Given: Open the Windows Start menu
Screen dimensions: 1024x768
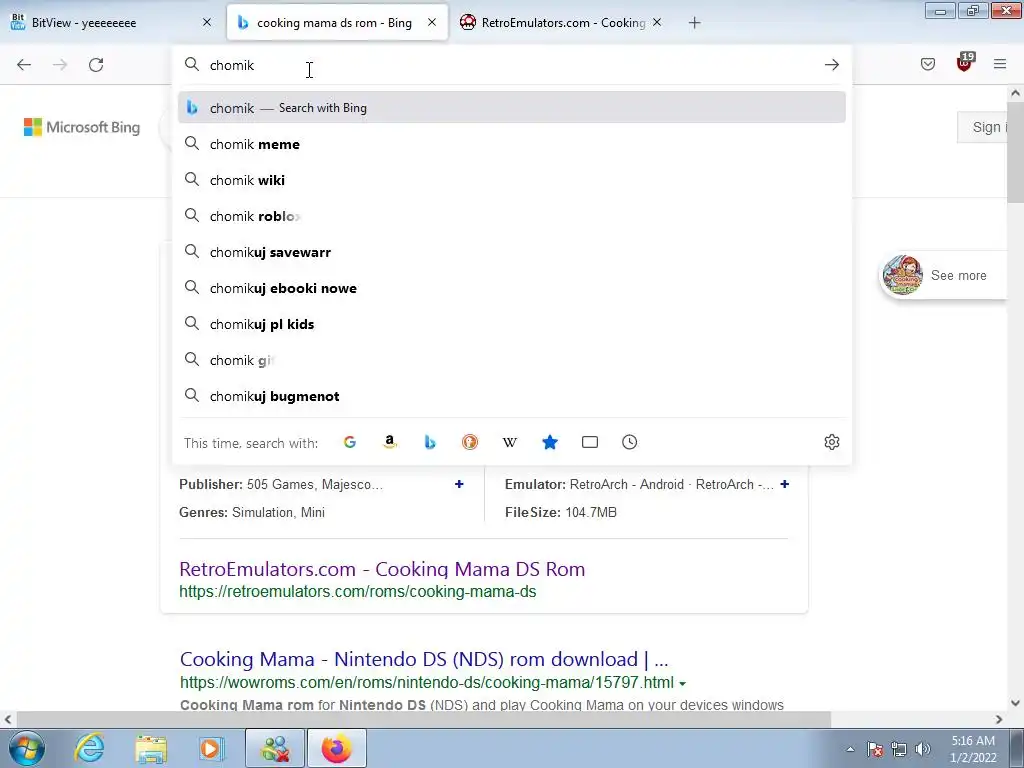Looking at the screenshot, I should coord(27,748).
